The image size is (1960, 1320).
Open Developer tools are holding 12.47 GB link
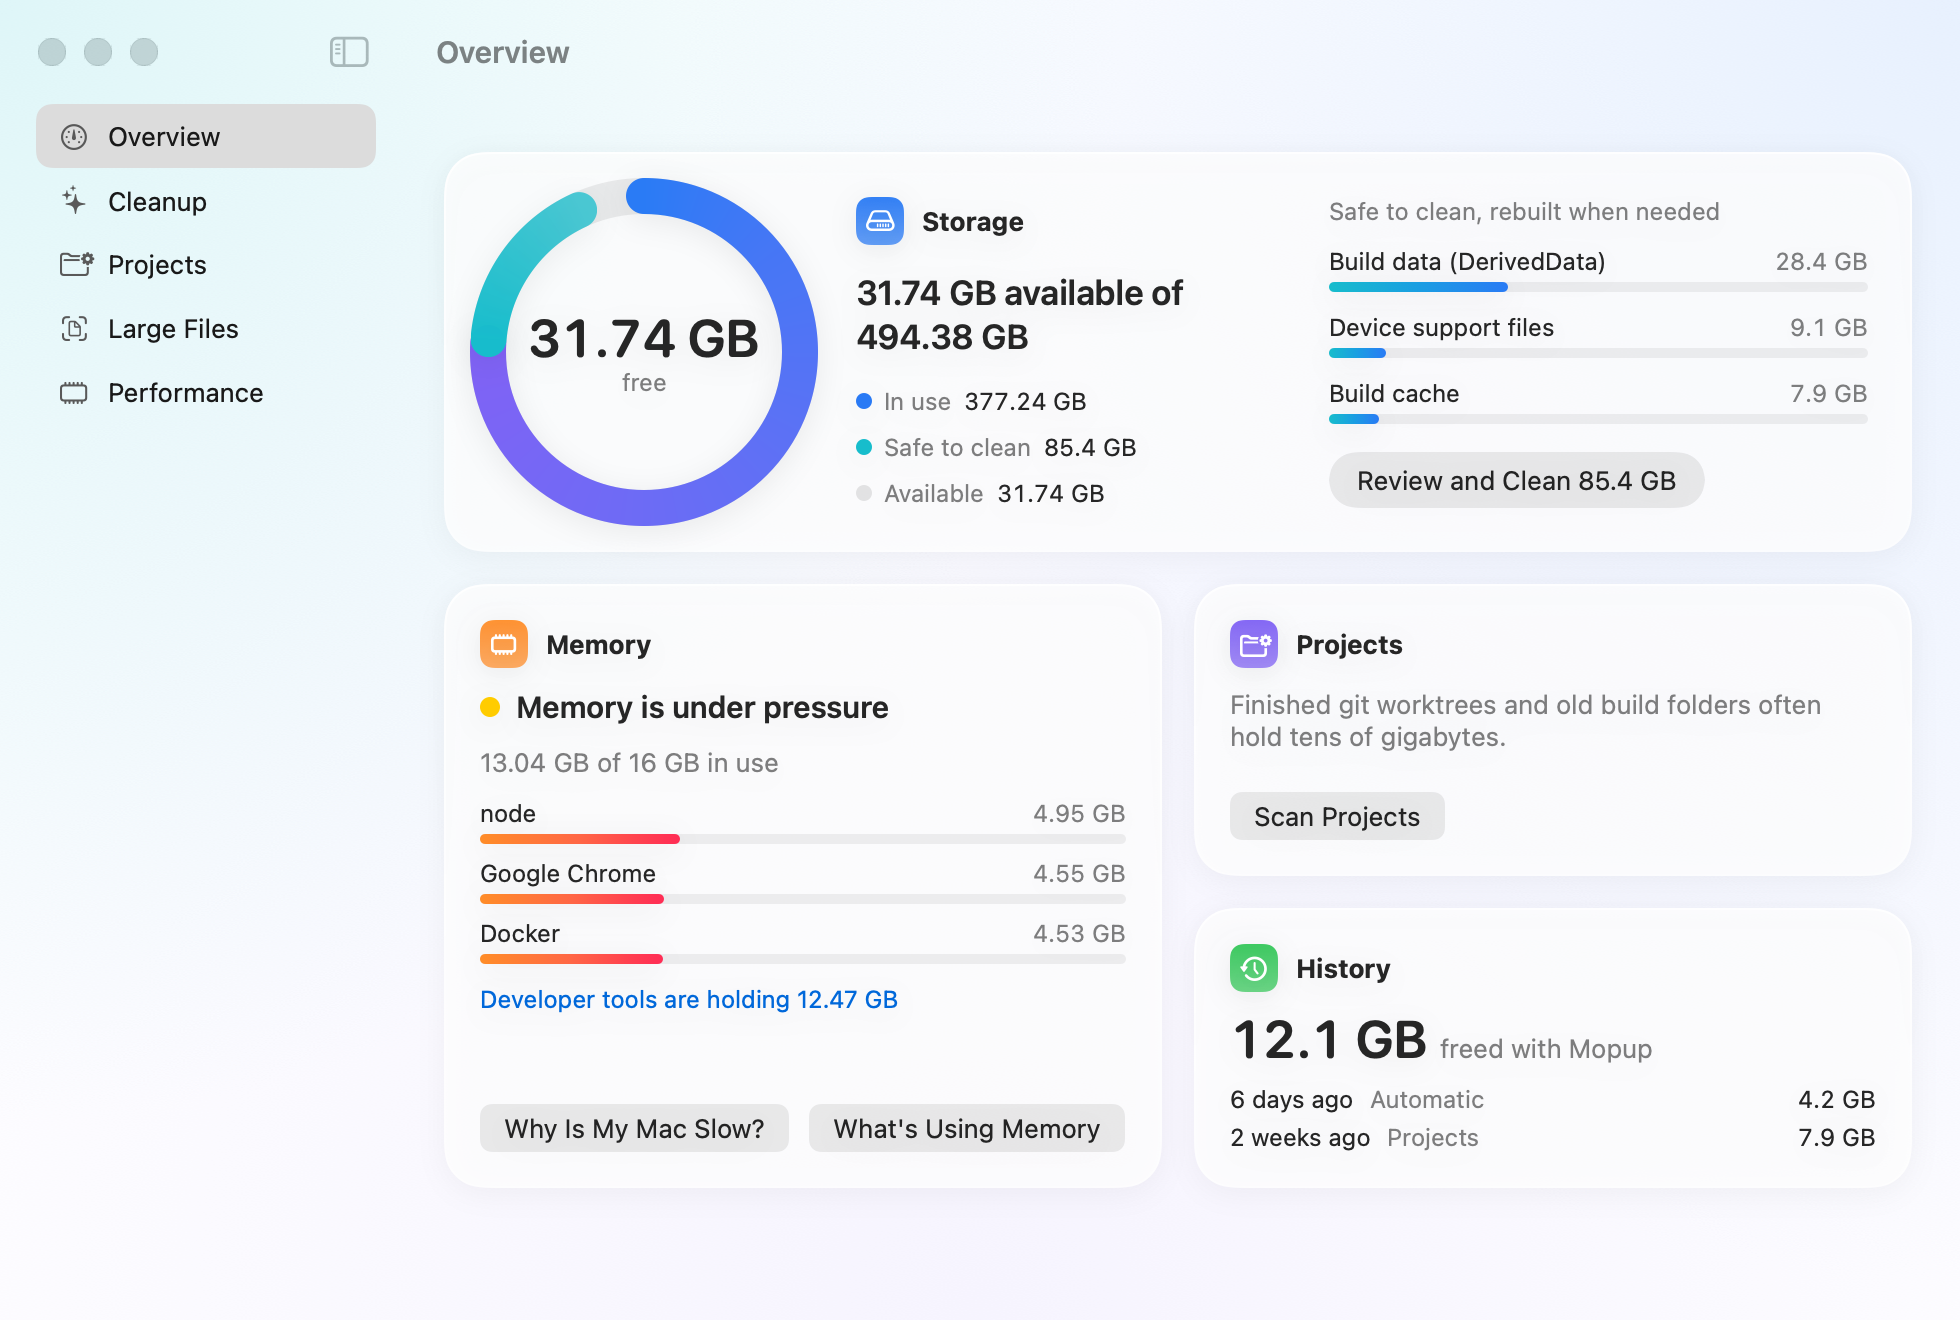(x=689, y=999)
